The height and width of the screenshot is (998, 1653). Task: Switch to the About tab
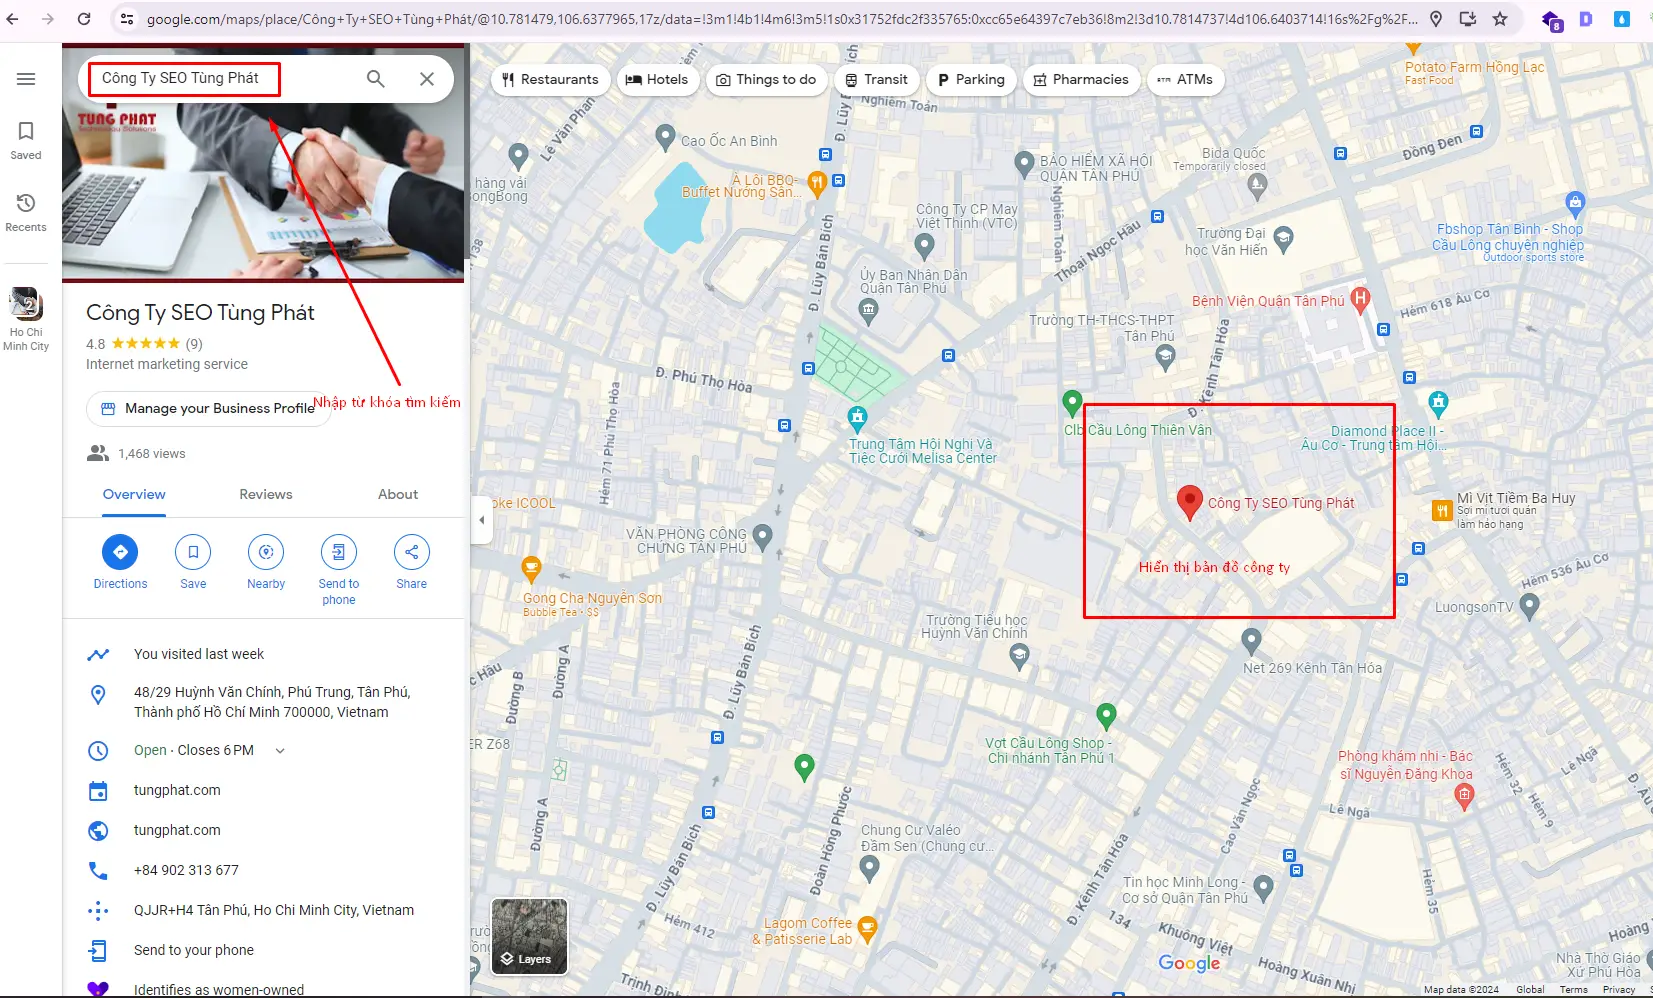click(x=398, y=494)
